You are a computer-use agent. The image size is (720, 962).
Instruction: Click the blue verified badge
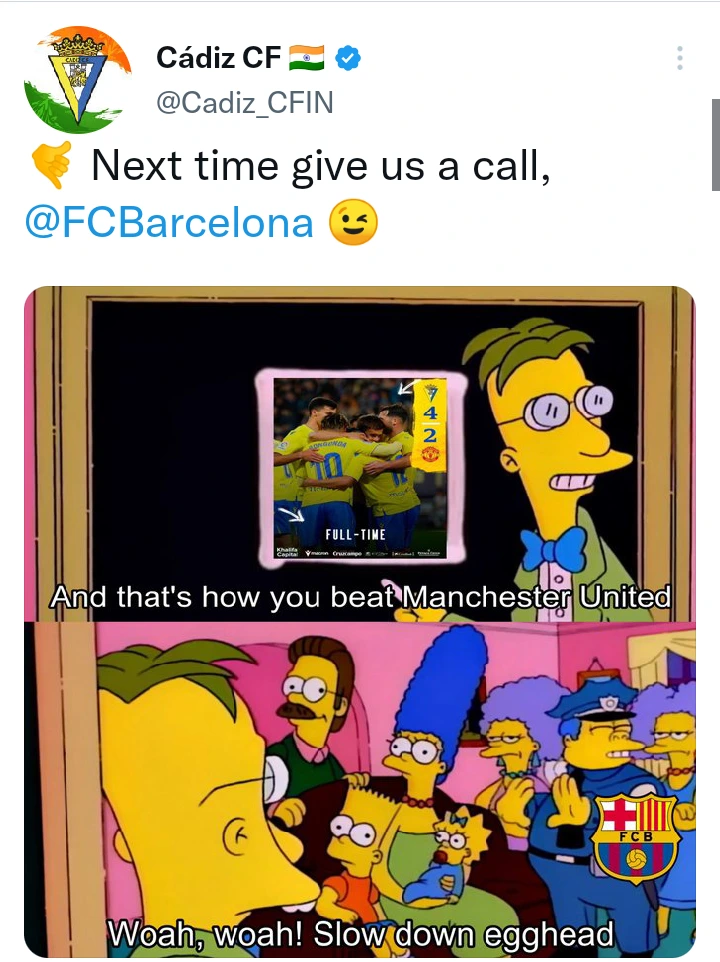[x=348, y=58]
